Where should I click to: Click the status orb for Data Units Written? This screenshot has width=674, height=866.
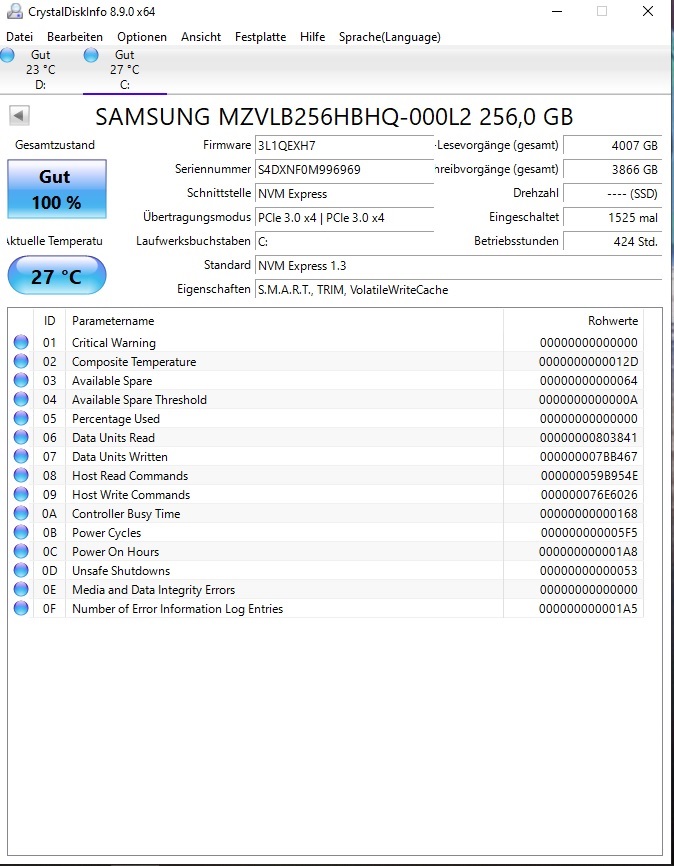click(x=21, y=456)
